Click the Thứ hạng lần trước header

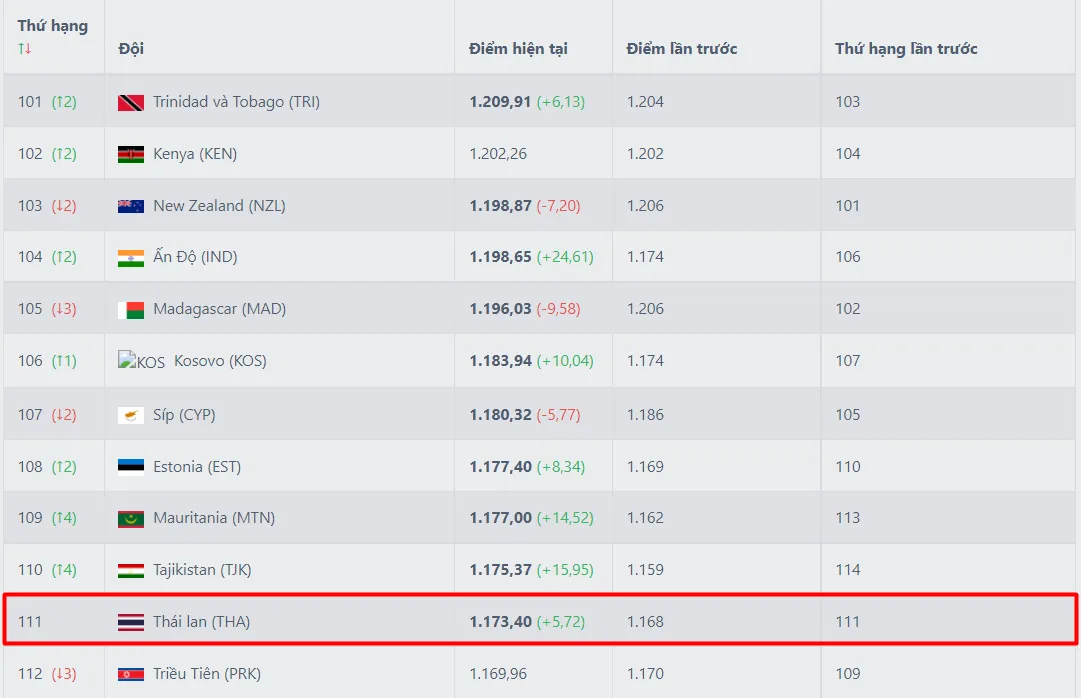(906, 49)
